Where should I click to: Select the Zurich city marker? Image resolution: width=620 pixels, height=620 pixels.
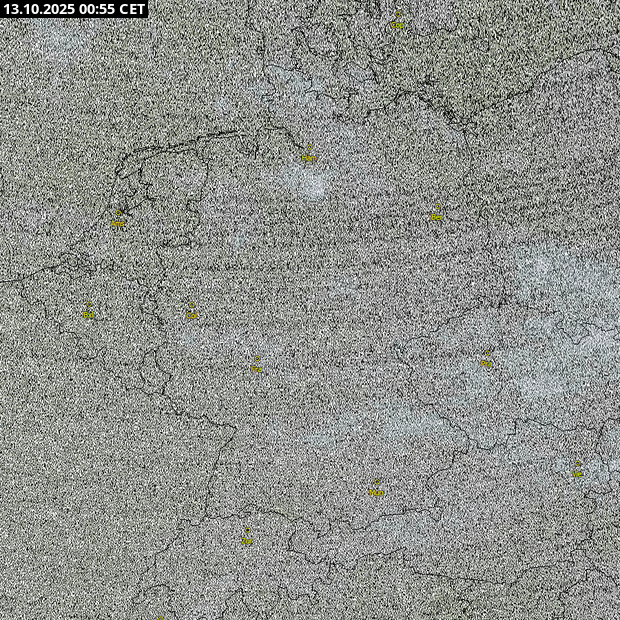coord(246,538)
